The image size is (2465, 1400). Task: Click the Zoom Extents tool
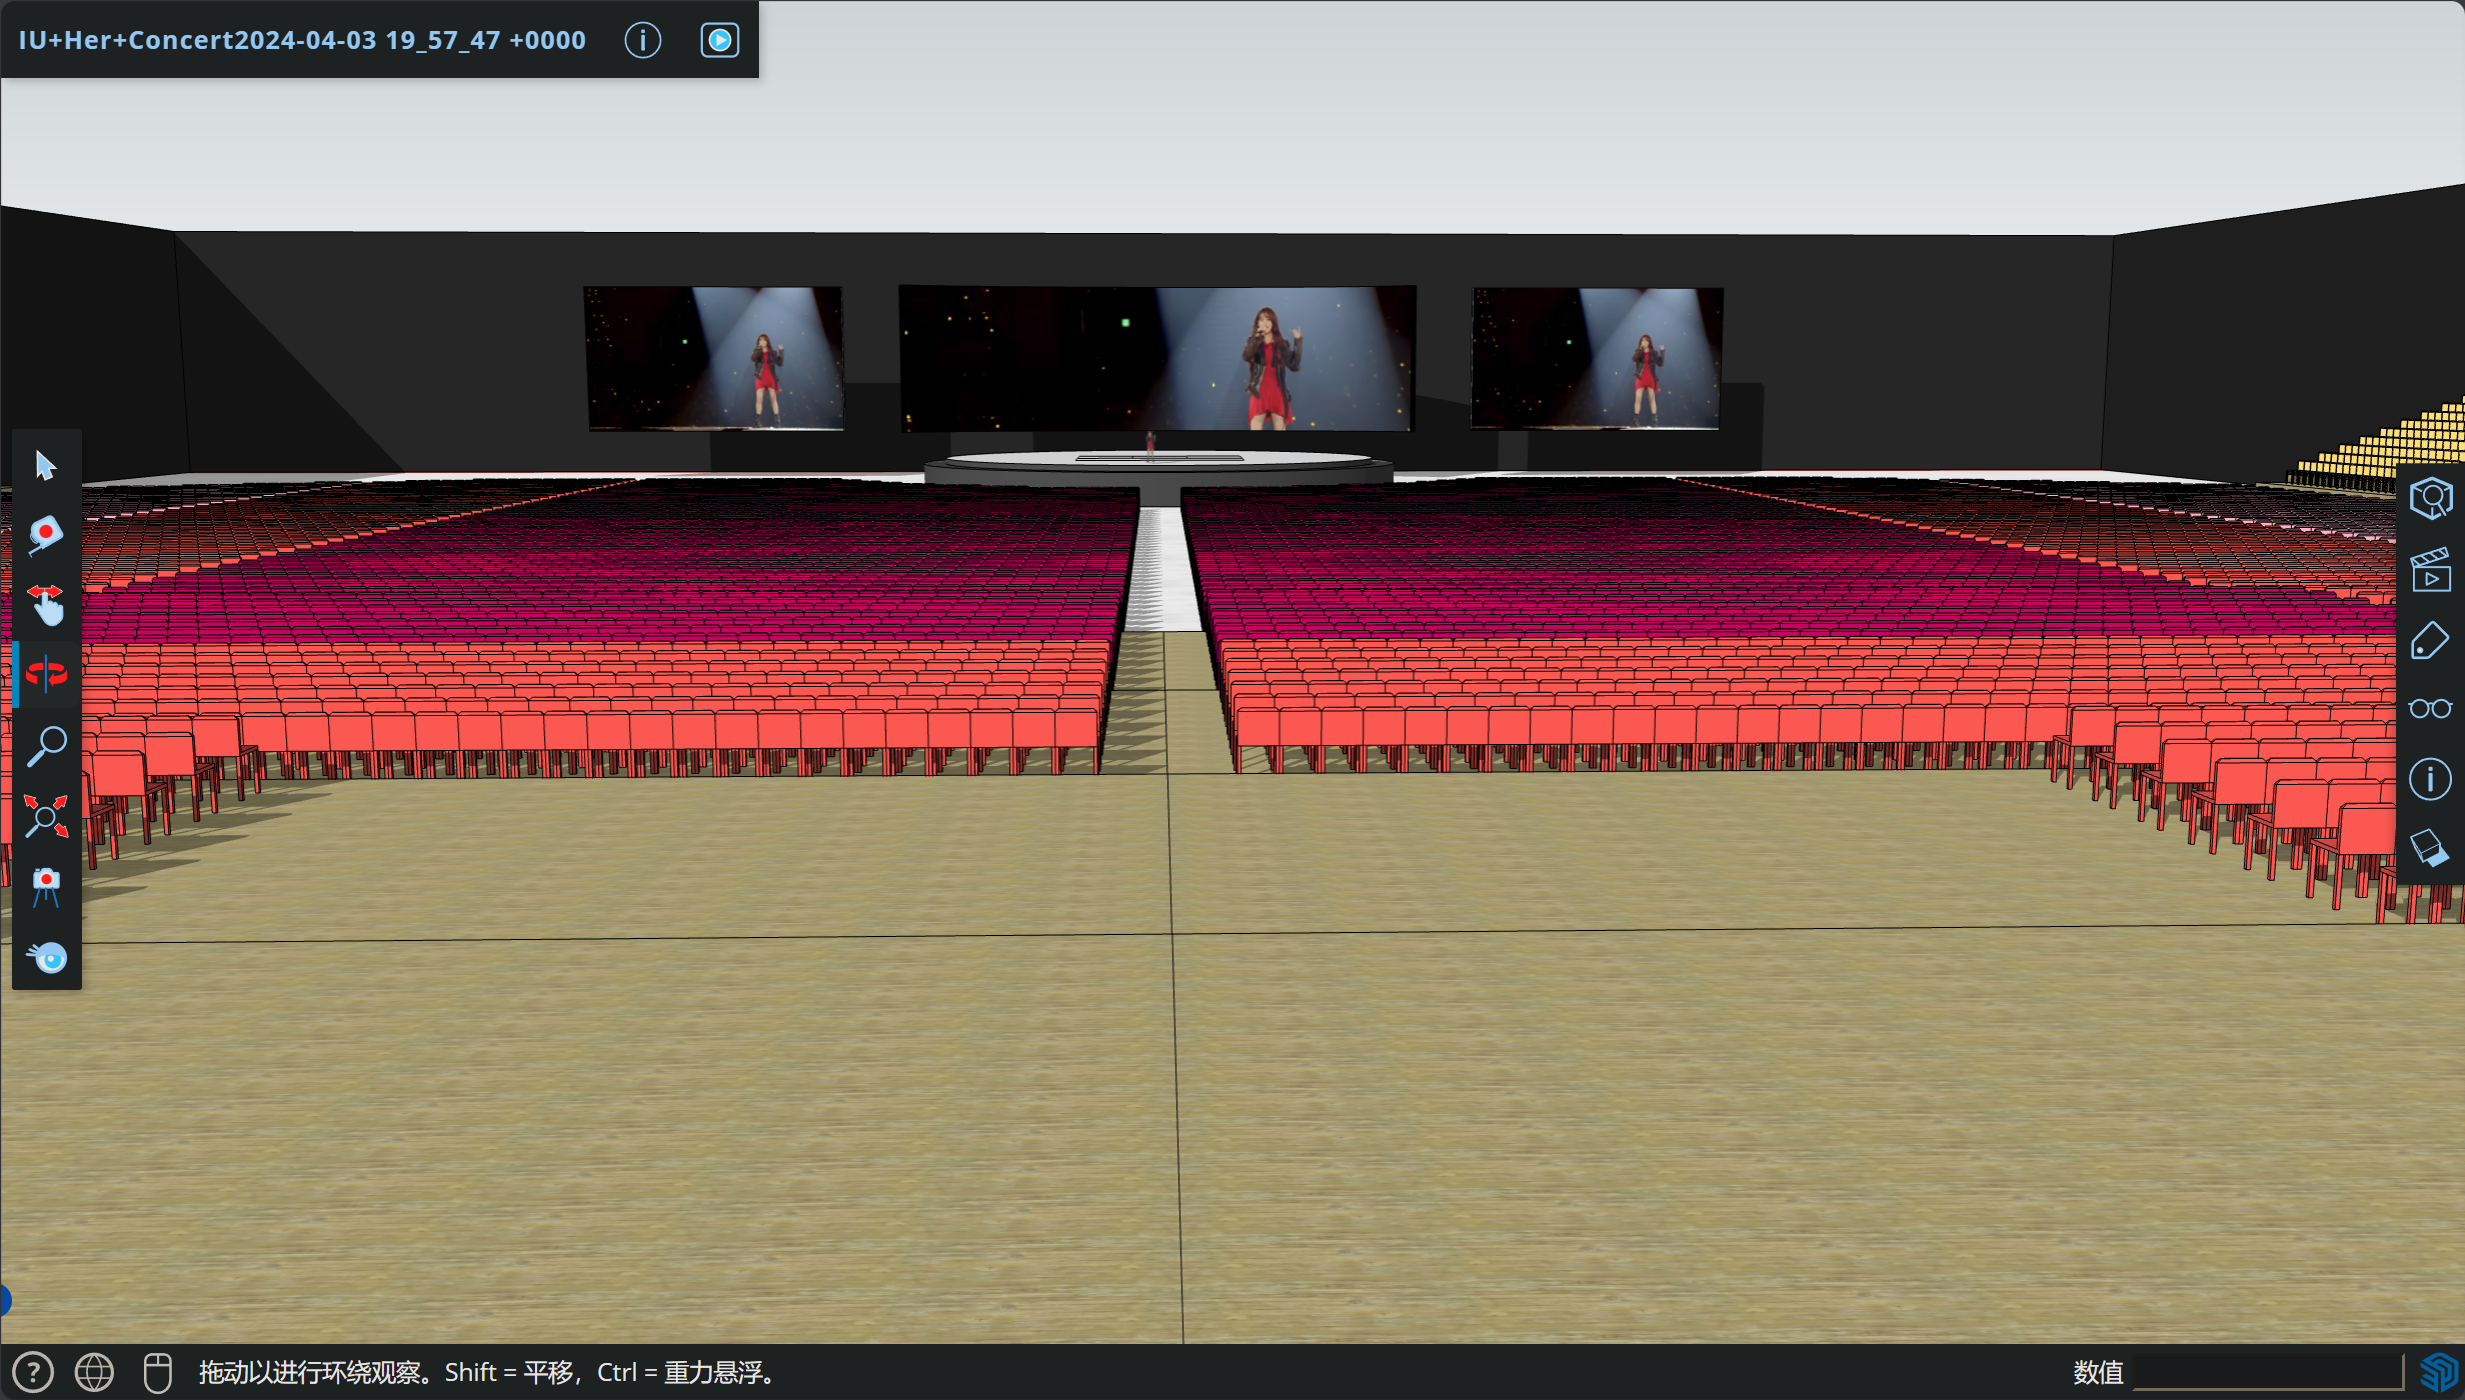(46, 816)
